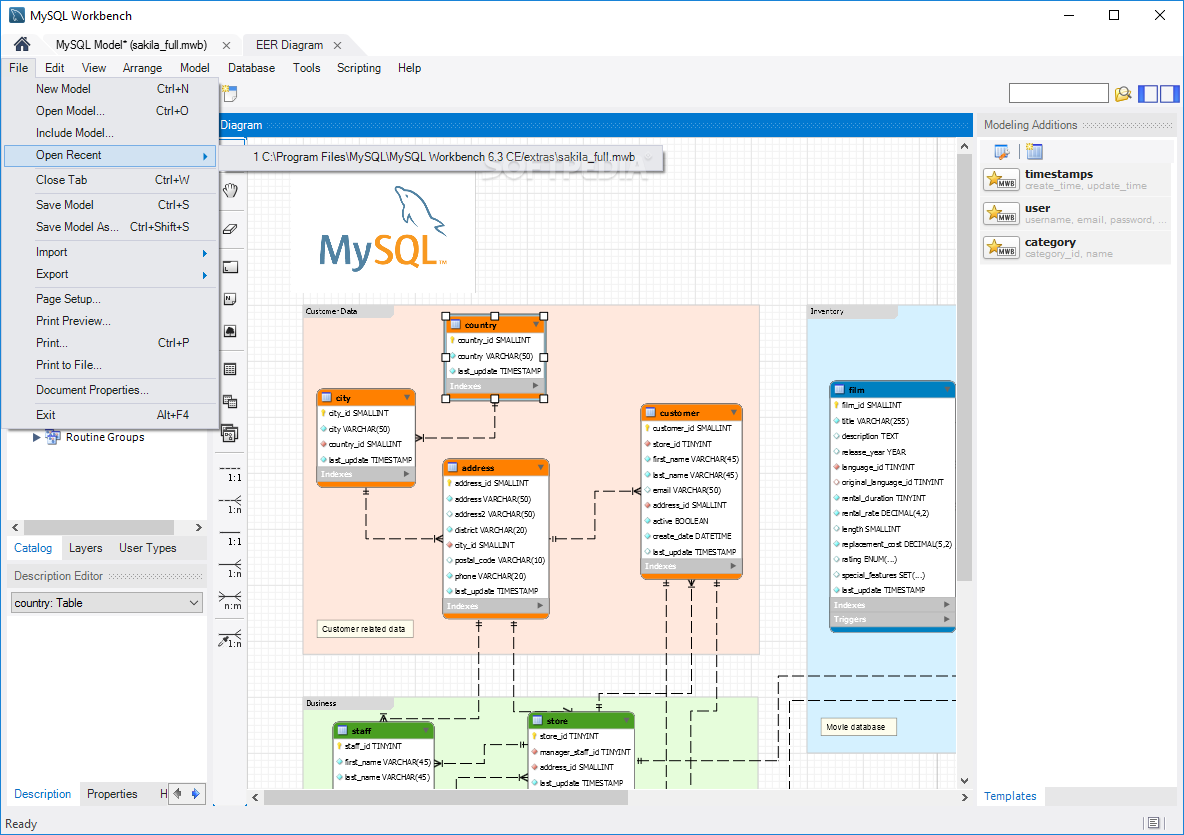Pick the Place New Note tool

229,298
